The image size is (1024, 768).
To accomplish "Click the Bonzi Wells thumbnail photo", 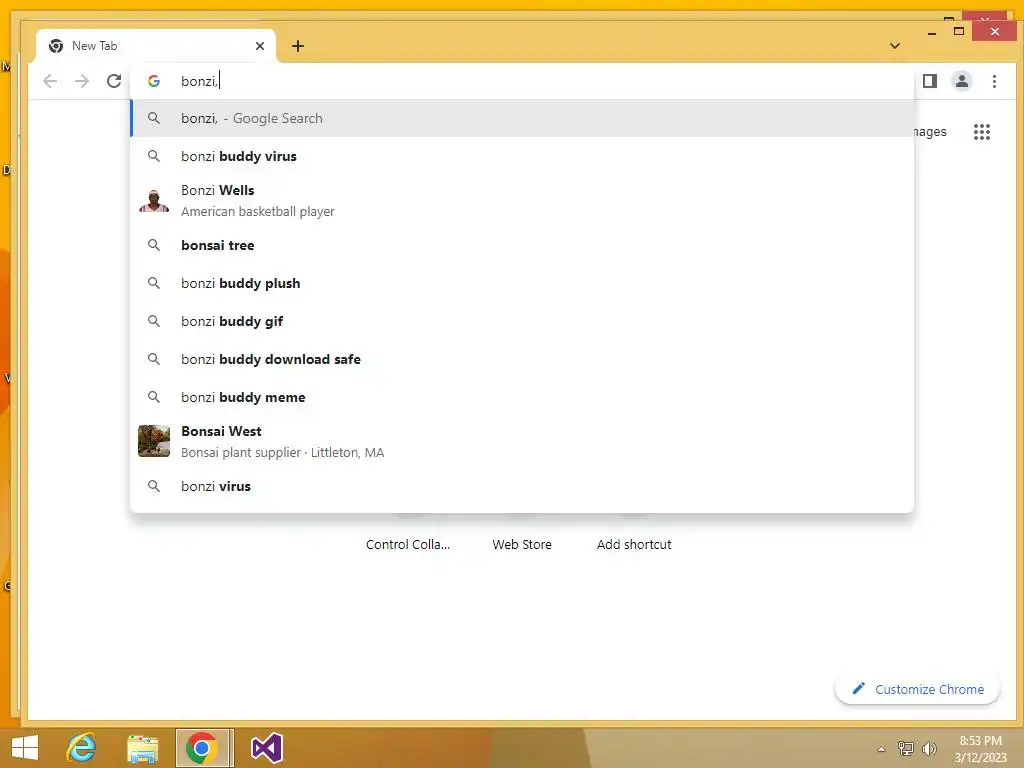I will (154, 200).
